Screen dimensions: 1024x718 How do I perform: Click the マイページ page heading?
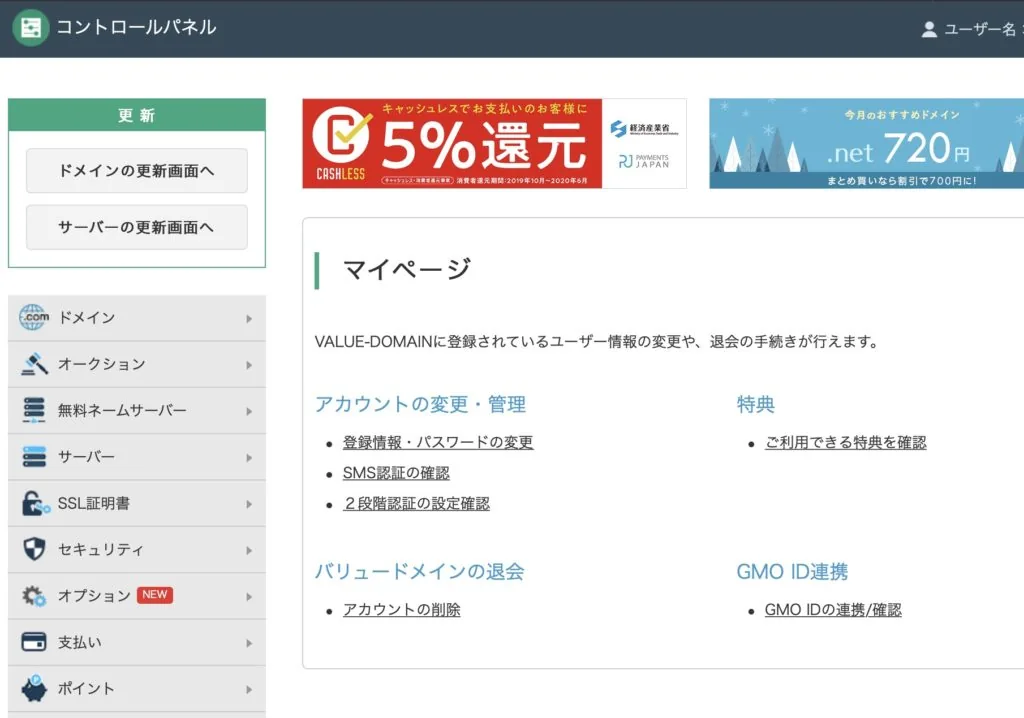coord(406,269)
